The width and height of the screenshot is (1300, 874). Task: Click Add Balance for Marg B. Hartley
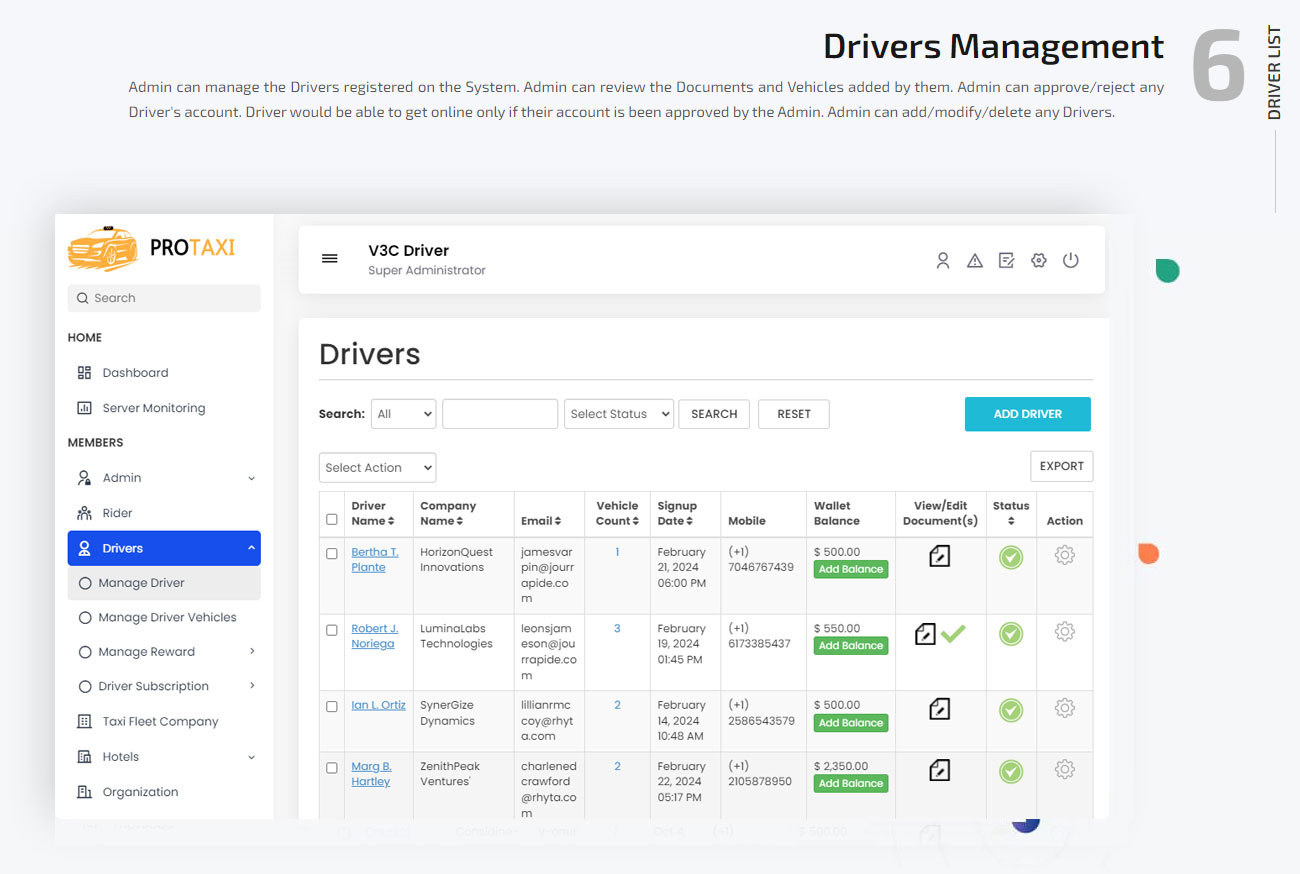click(850, 783)
